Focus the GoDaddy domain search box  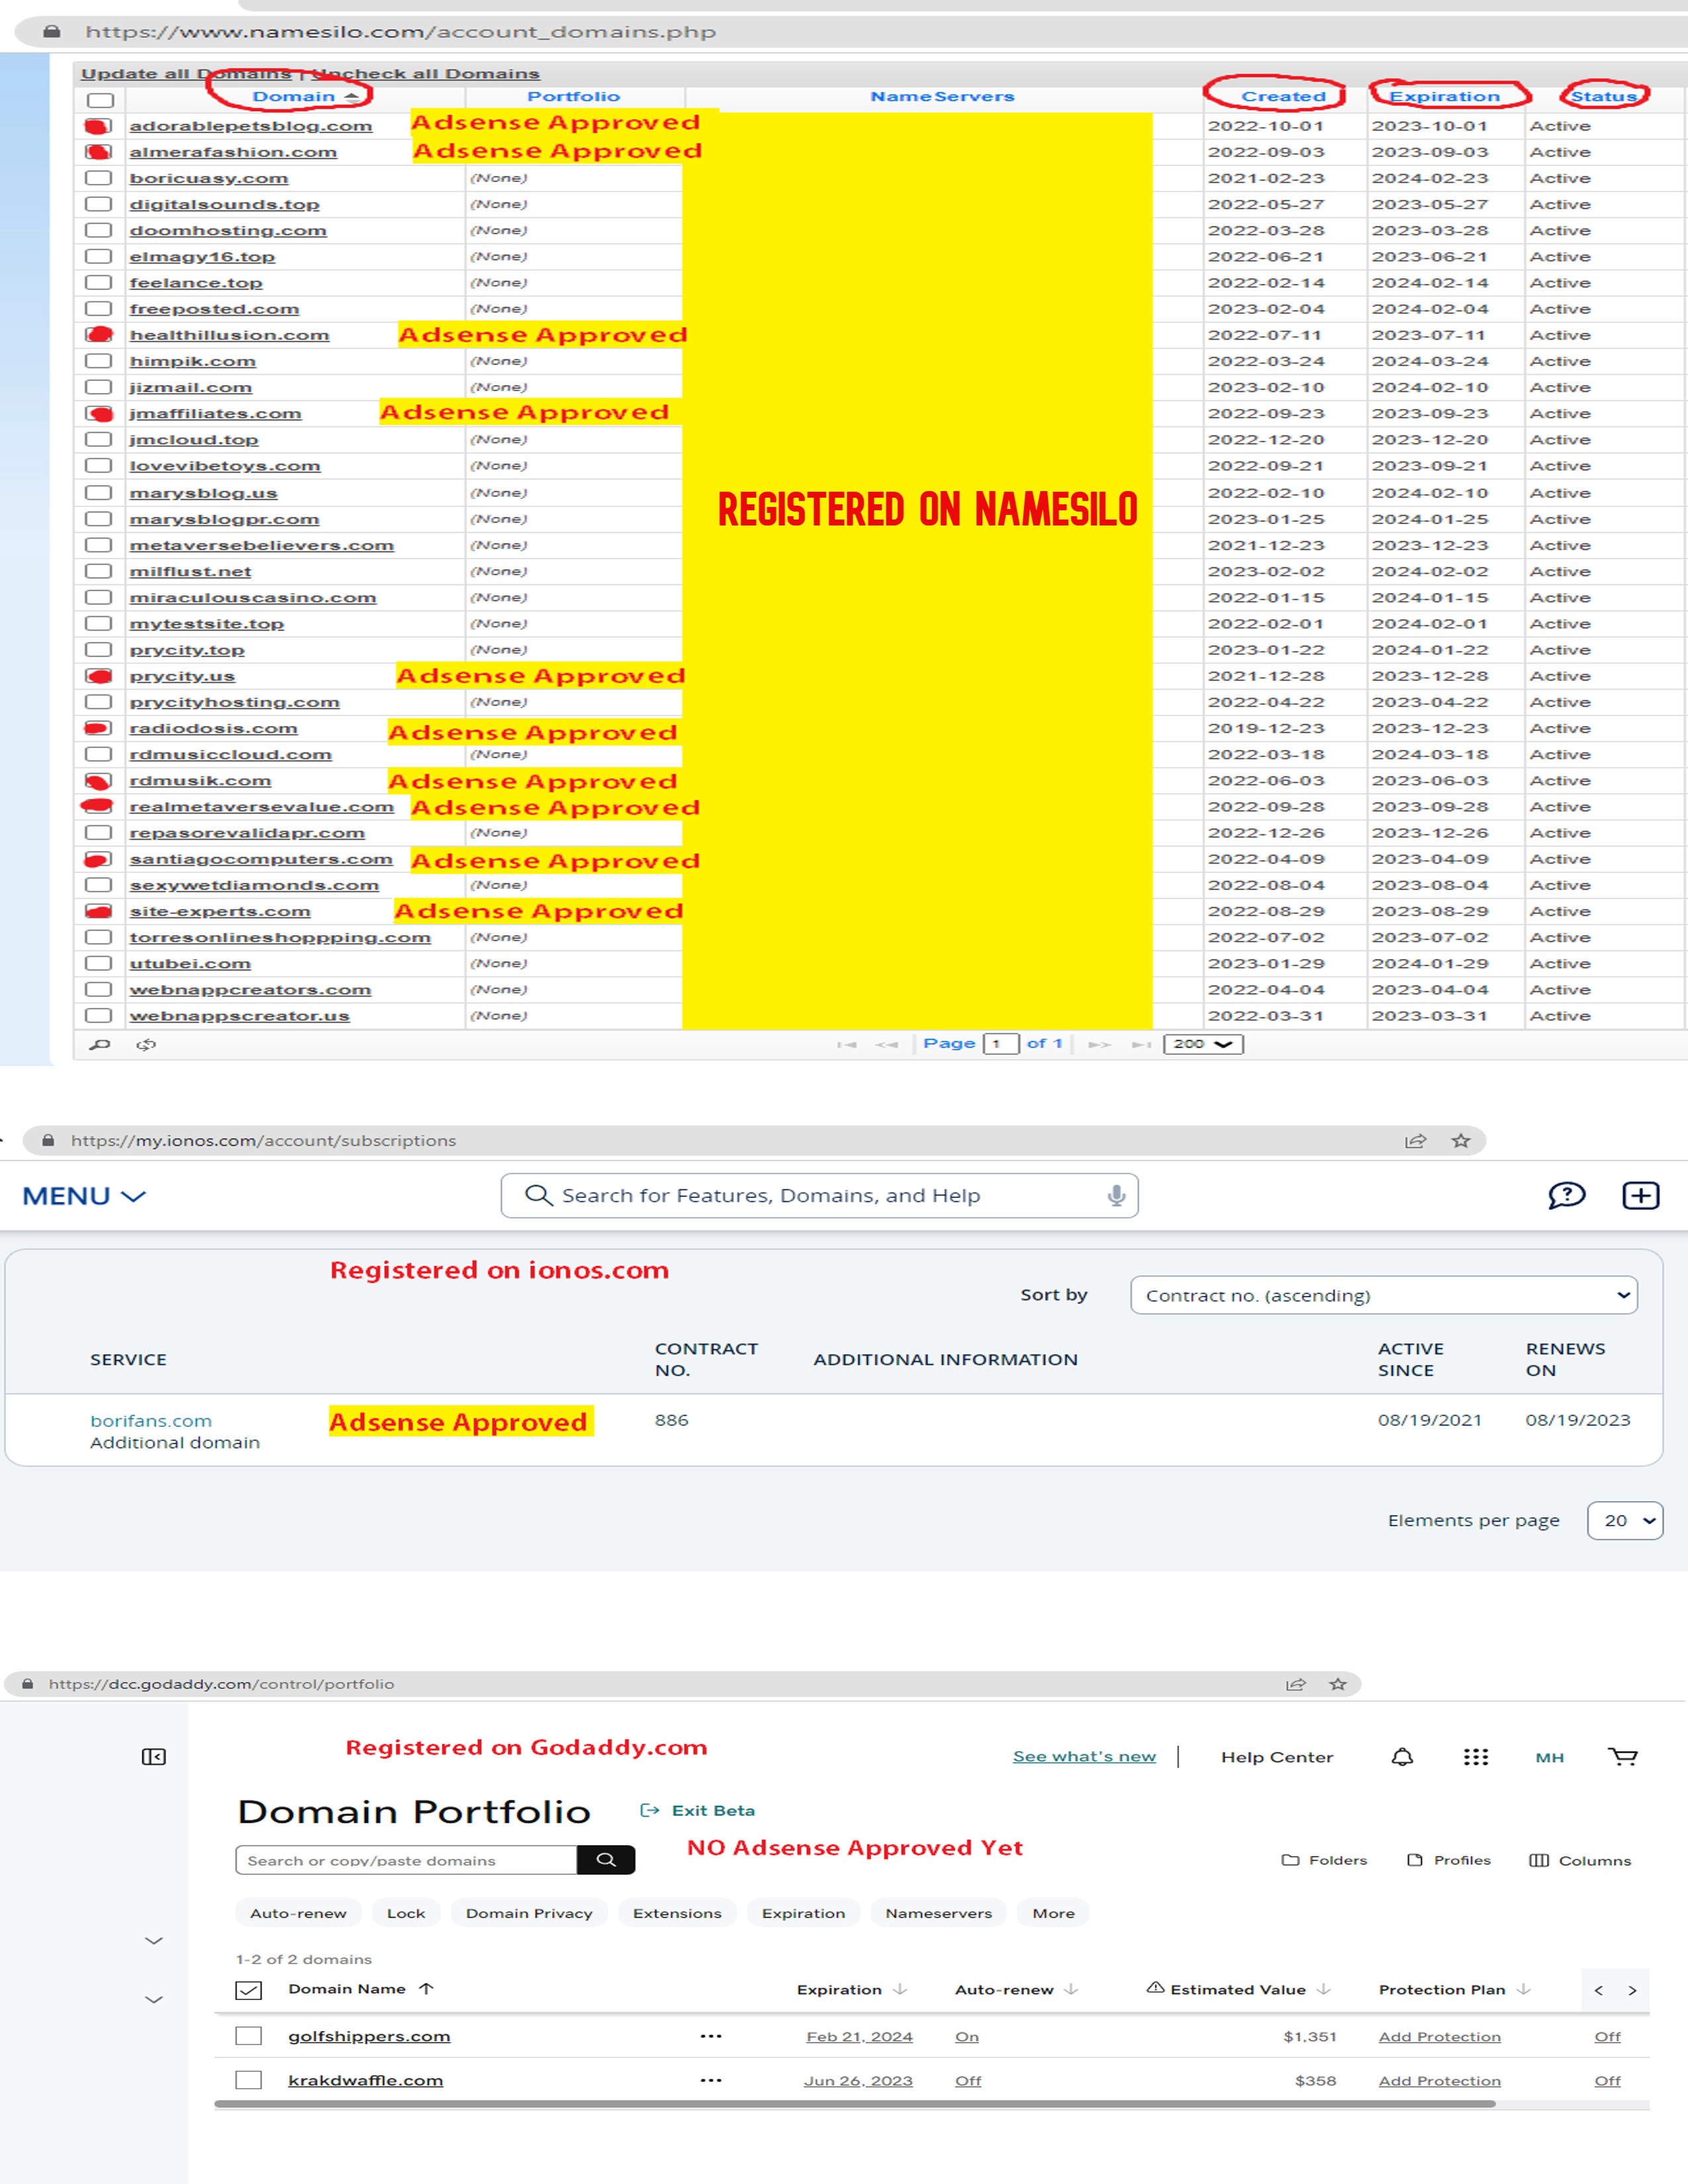(406, 1860)
